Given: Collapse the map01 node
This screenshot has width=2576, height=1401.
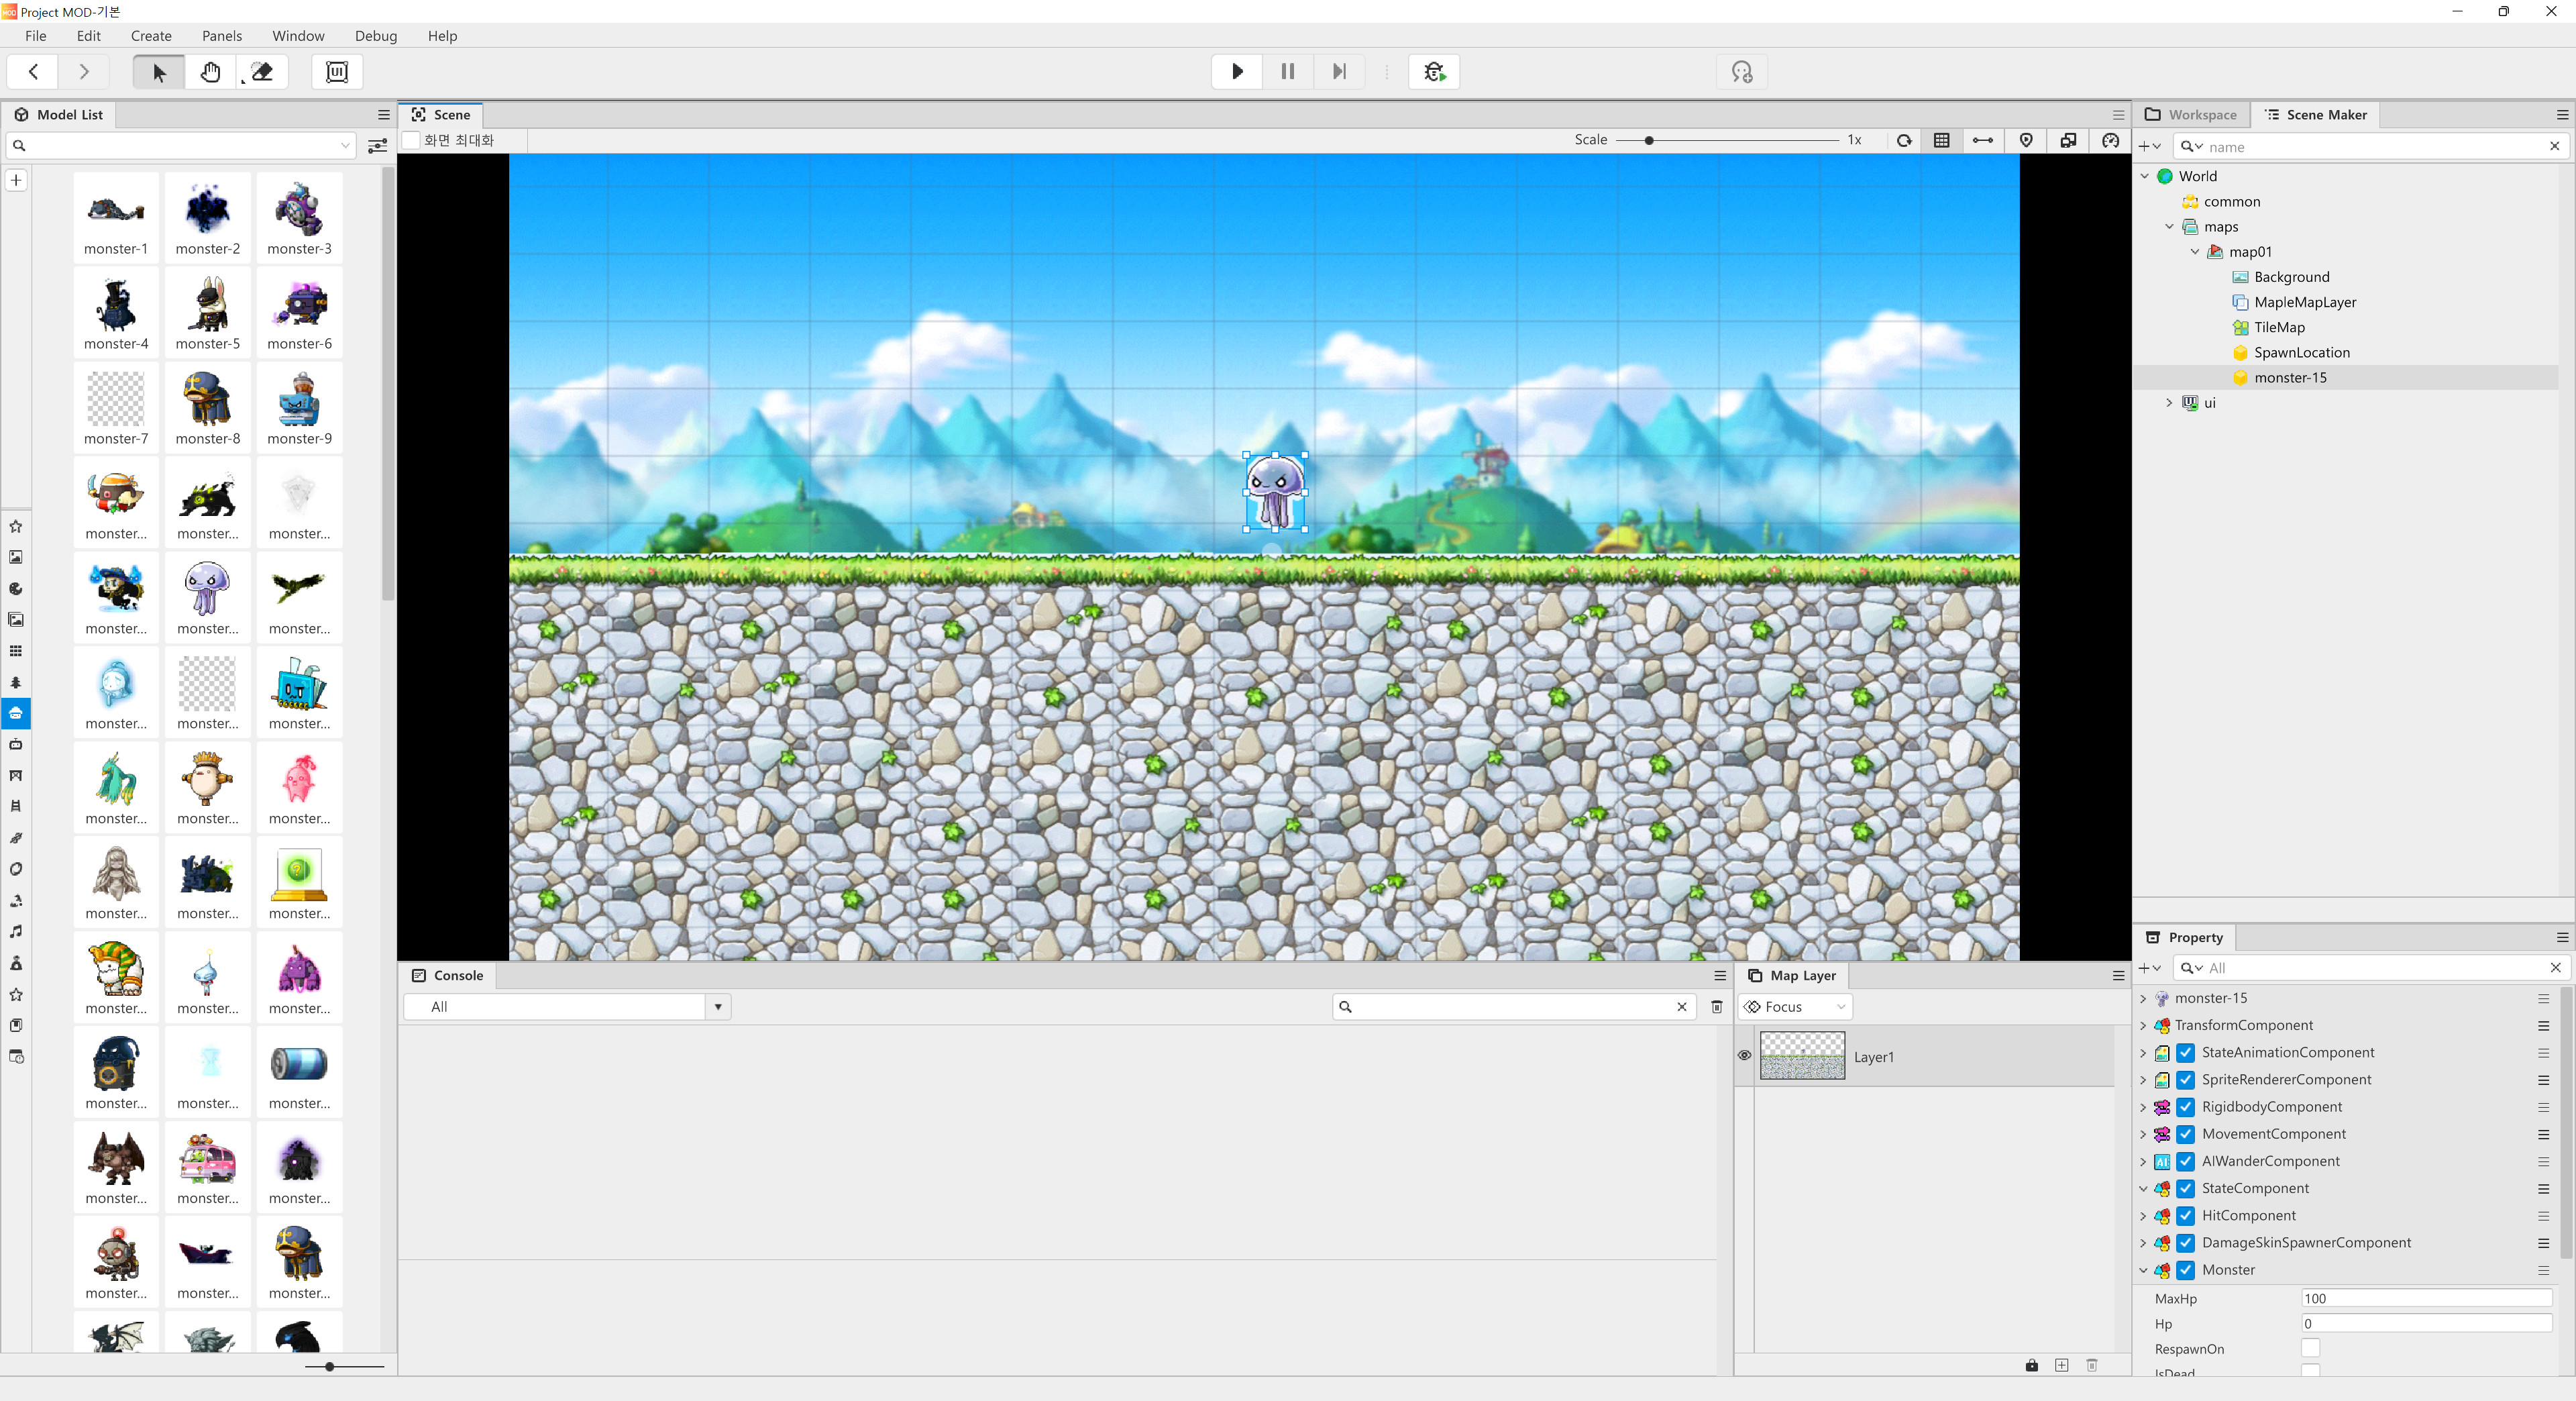Looking at the screenshot, I should (2195, 252).
